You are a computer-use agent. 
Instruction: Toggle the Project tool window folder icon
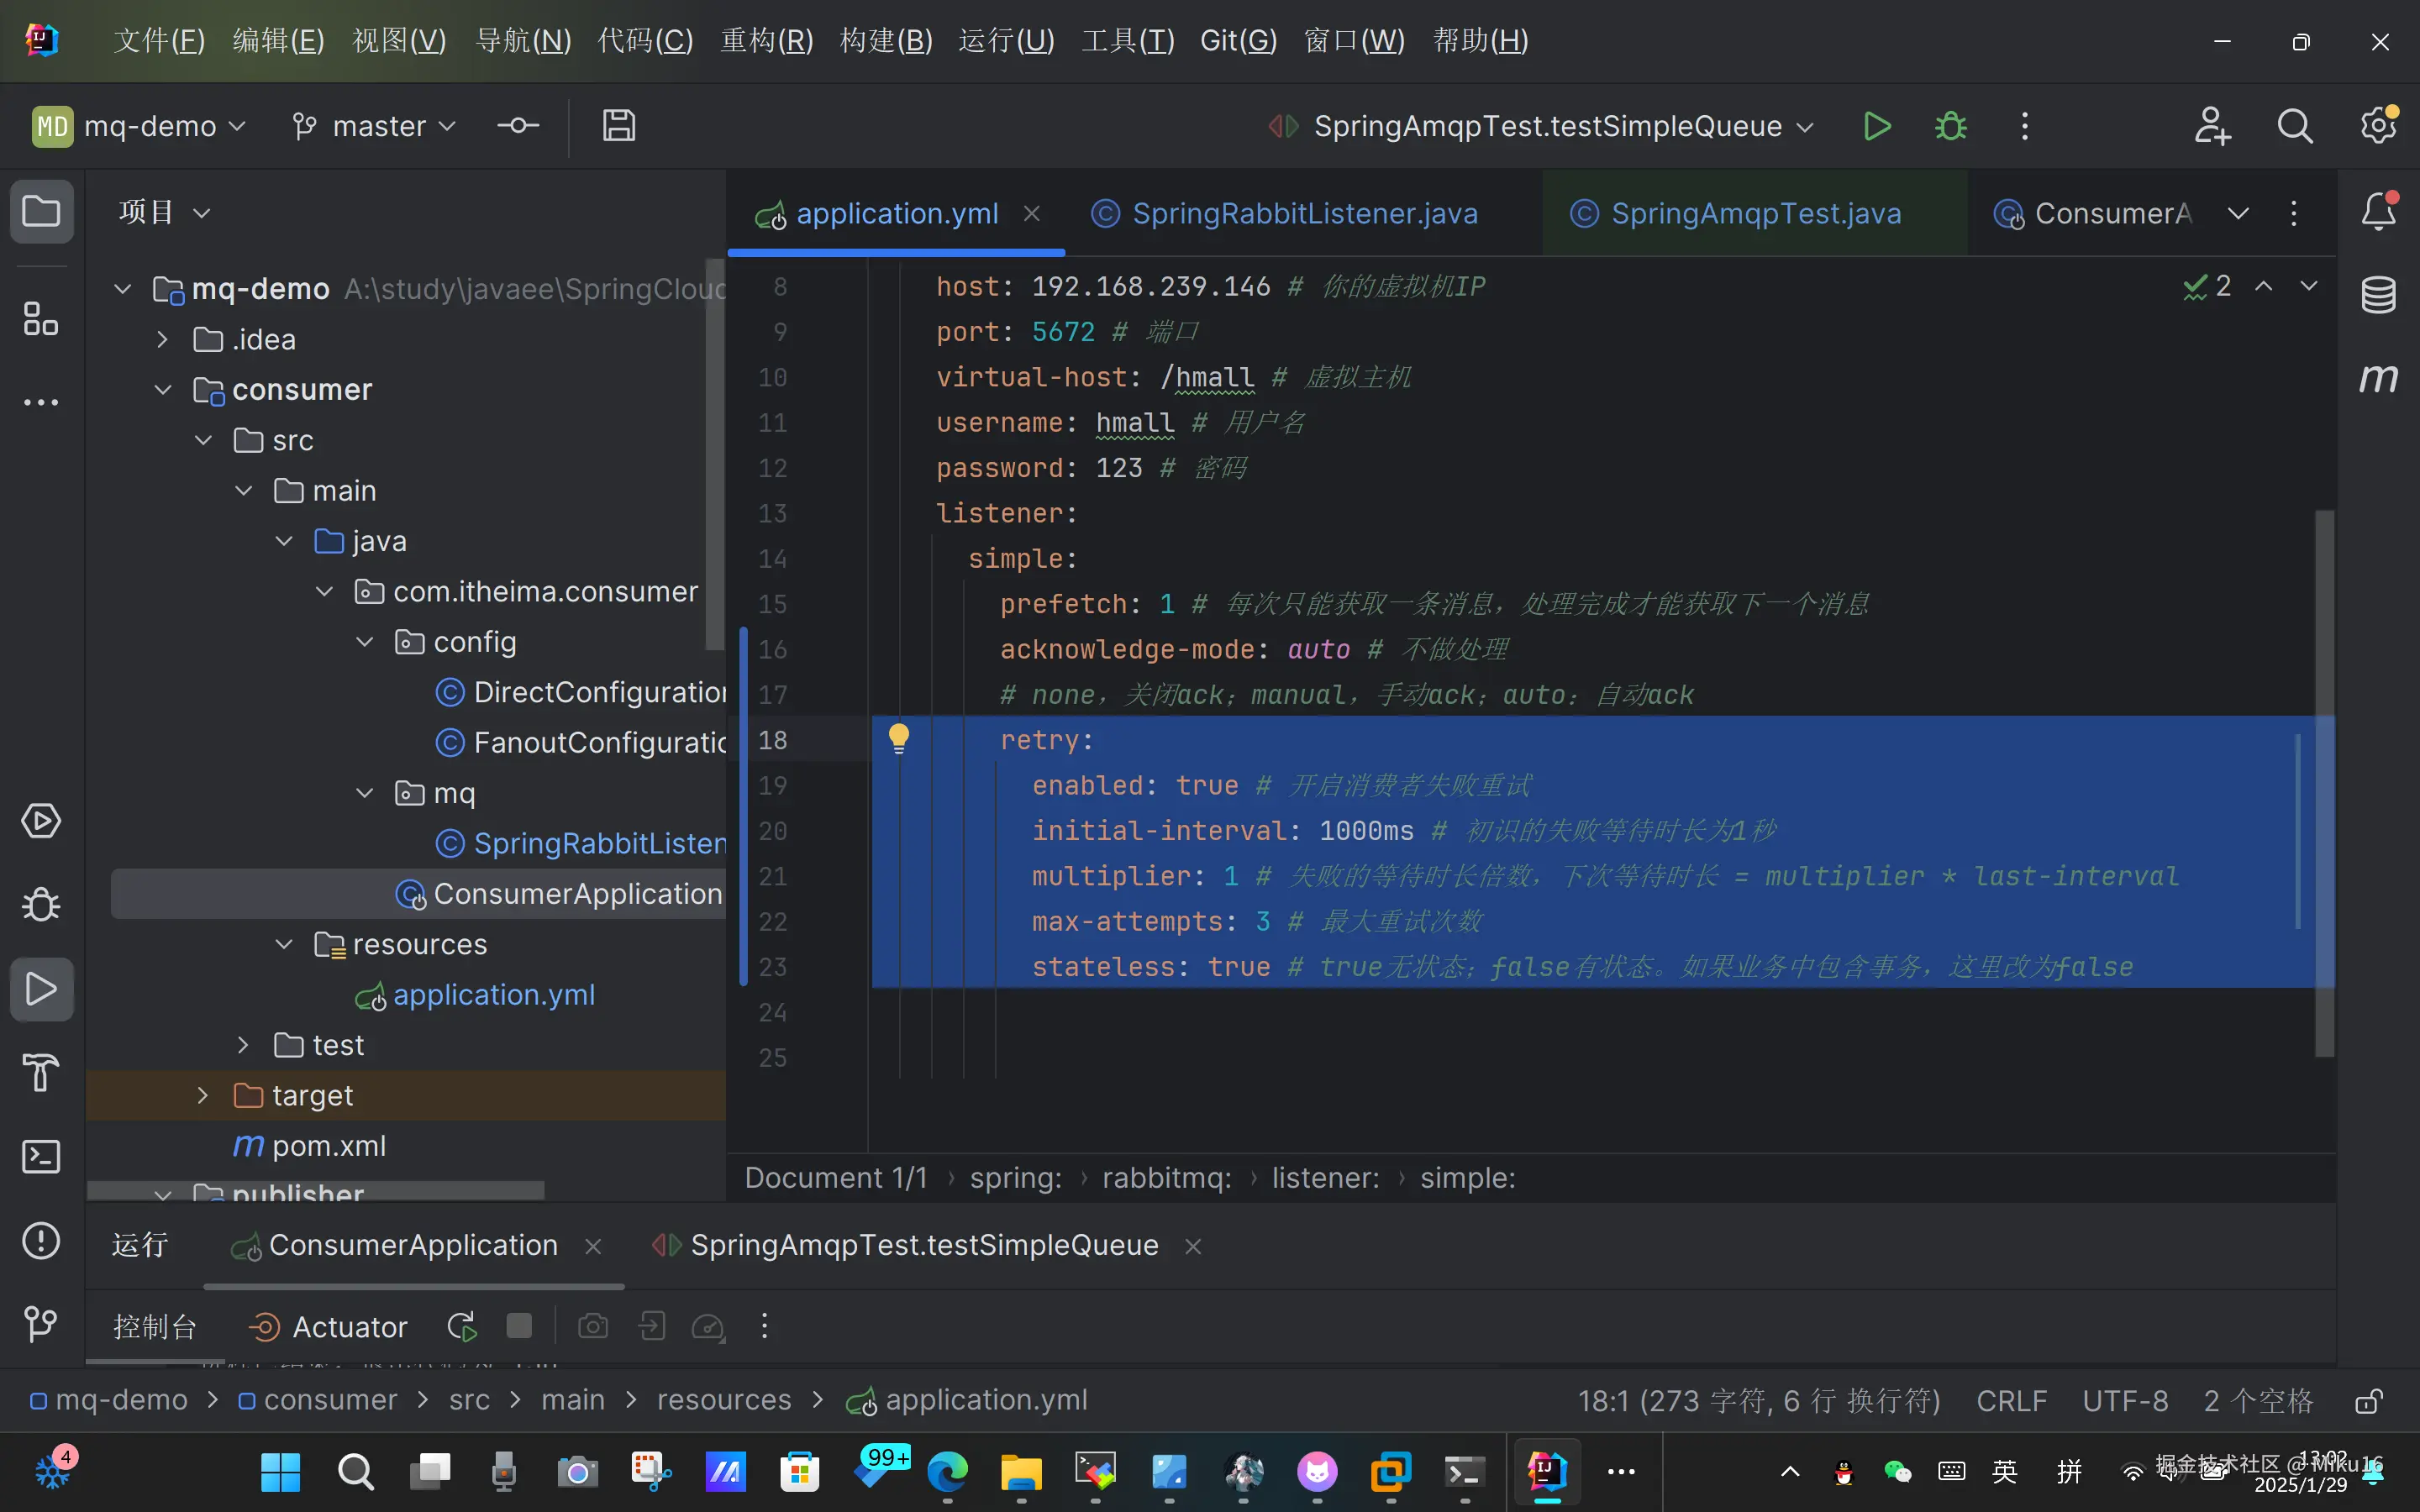[x=41, y=211]
